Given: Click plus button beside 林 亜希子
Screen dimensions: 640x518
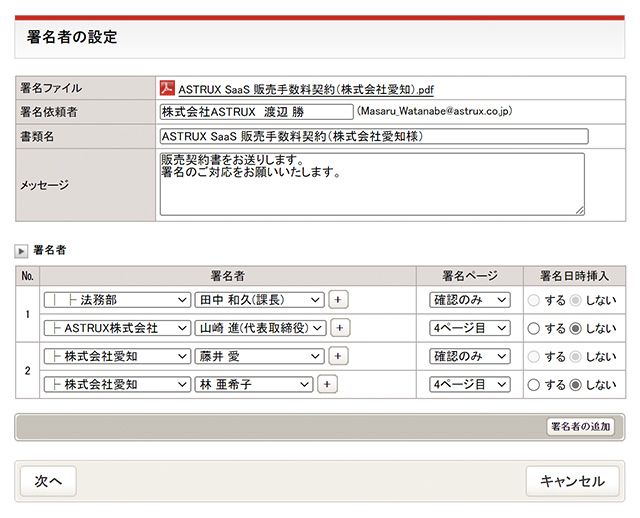Looking at the screenshot, I should pos(327,385).
